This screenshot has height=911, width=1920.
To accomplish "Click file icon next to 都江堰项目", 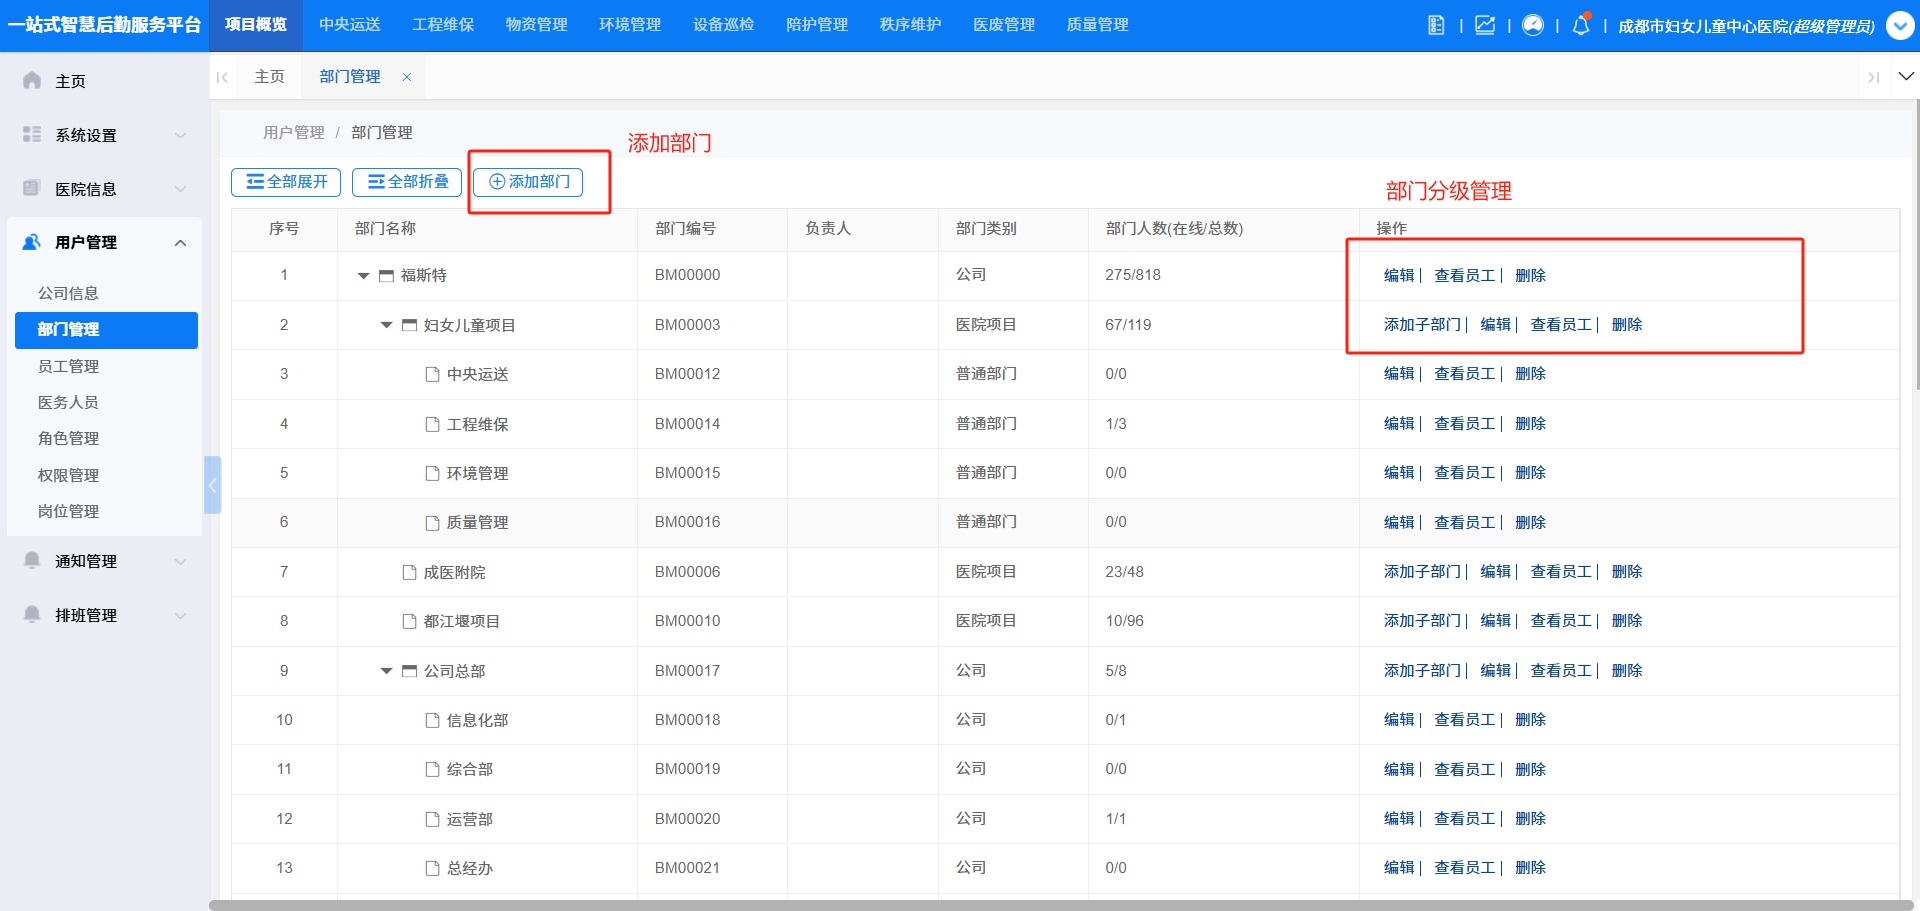I will (409, 621).
